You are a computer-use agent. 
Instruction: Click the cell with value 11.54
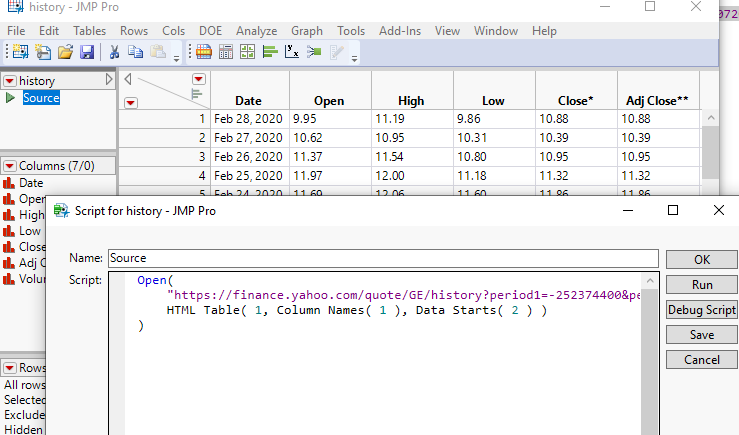(412, 156)
